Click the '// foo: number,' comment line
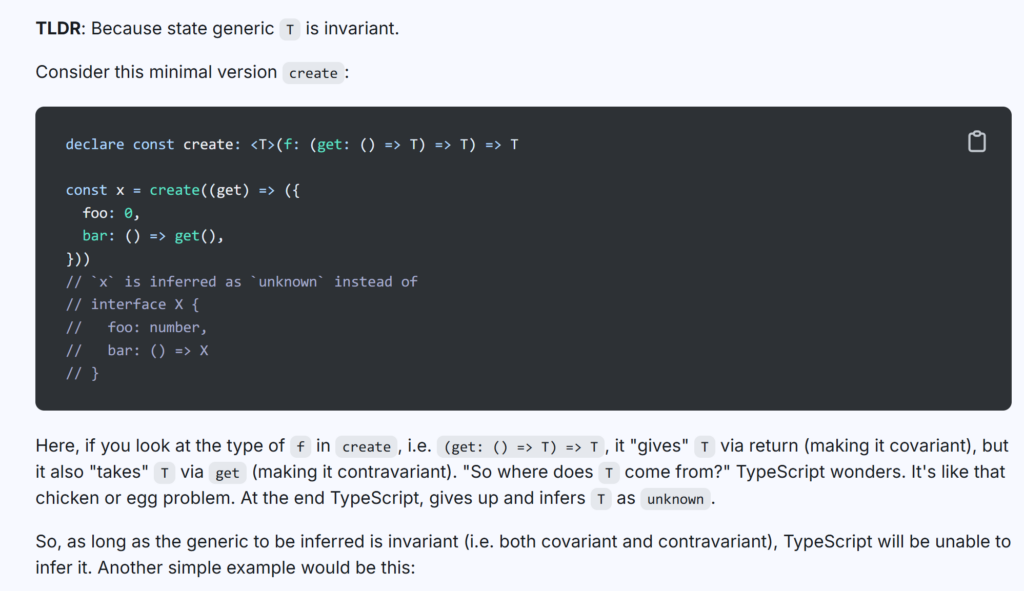This screenshot has width=1024, height=591. 136,327
